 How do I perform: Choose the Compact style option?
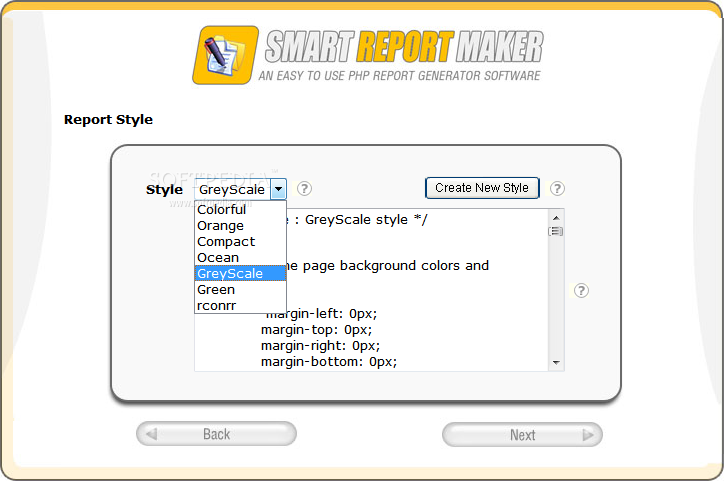240,241
